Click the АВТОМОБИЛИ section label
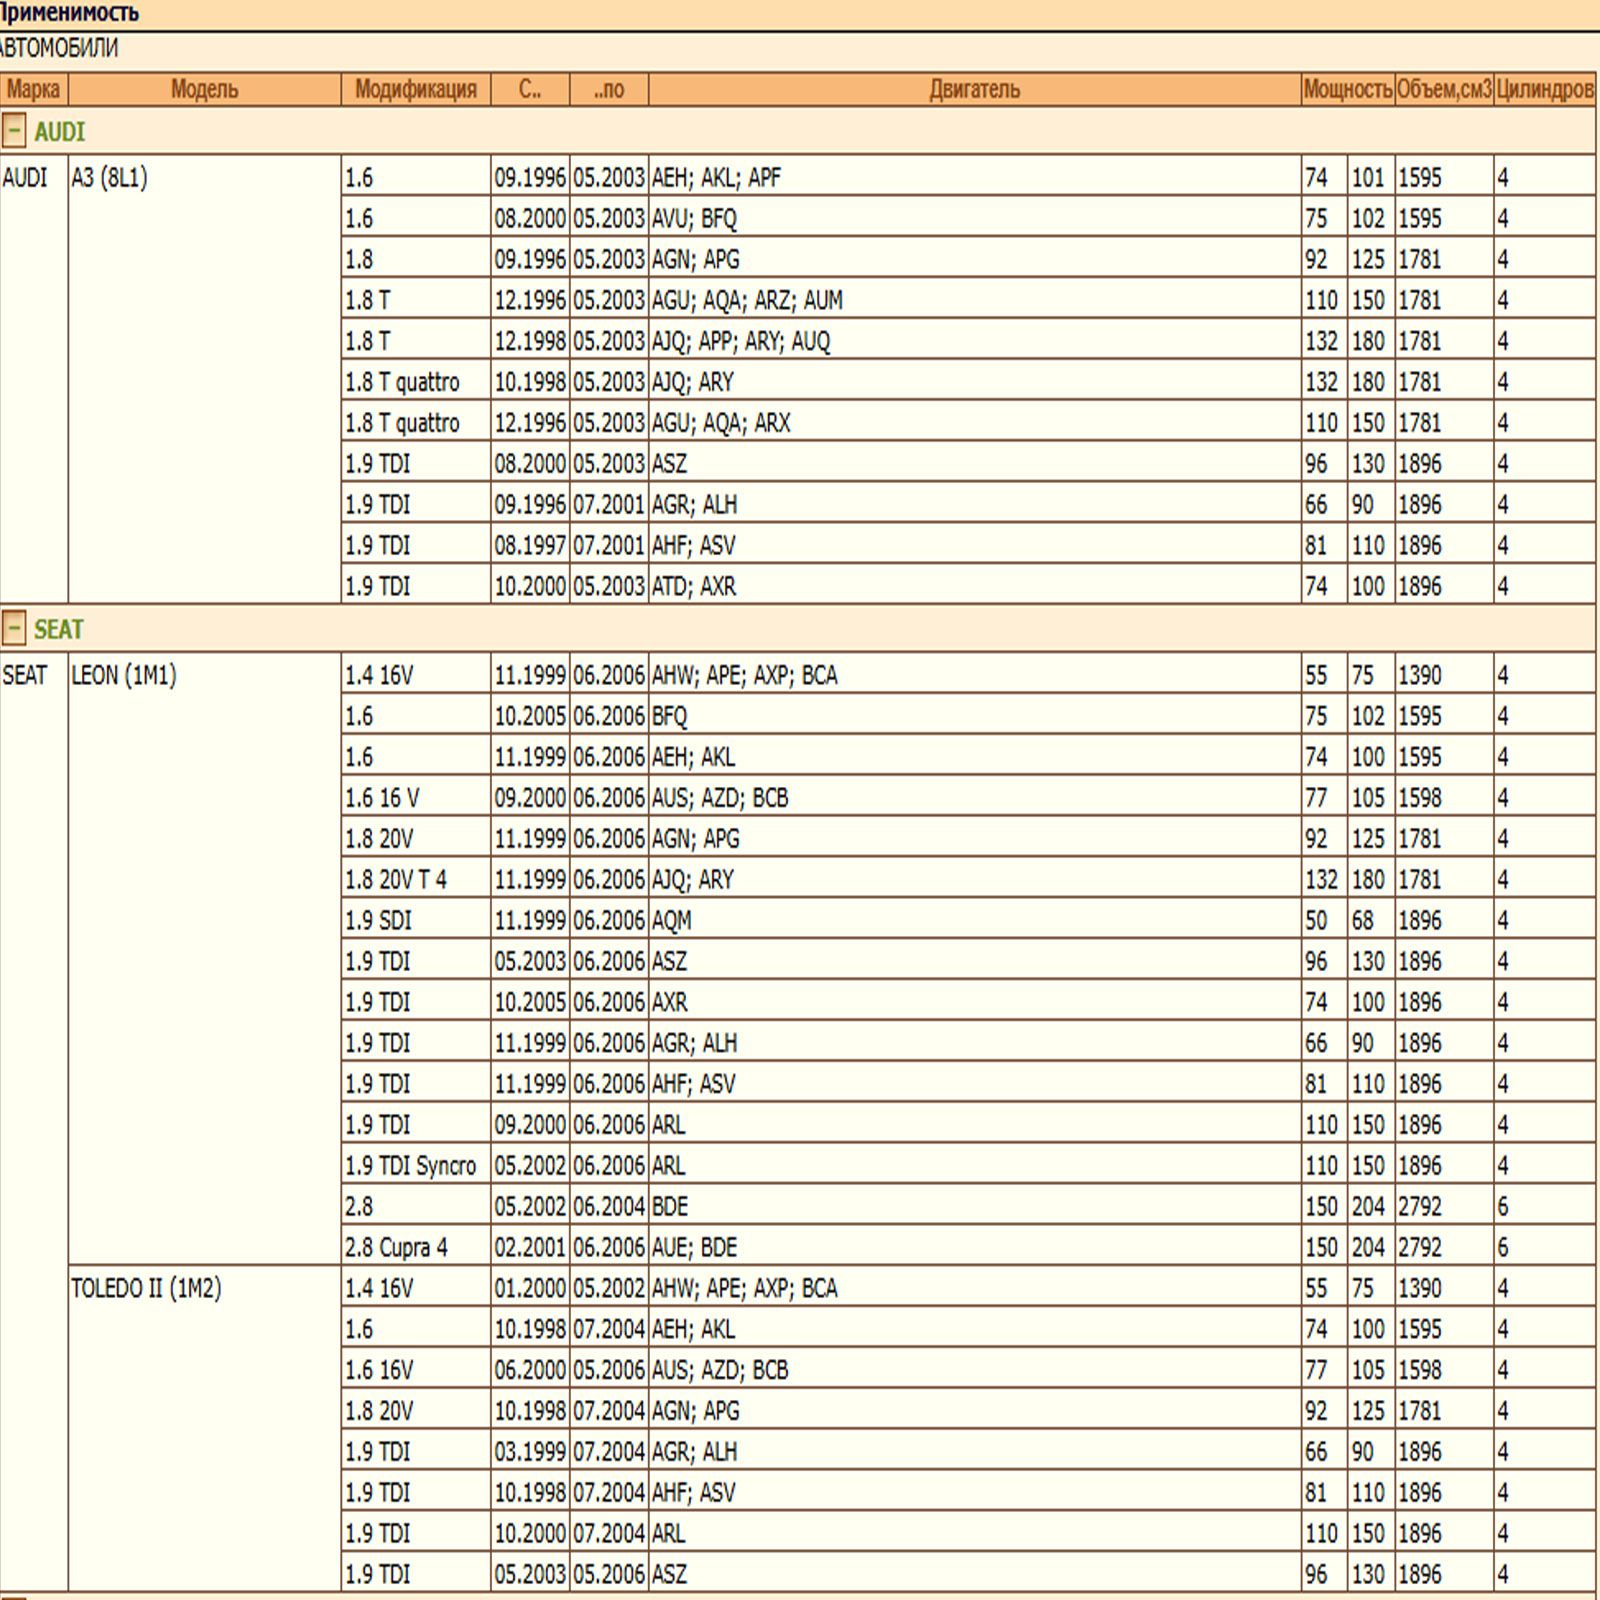 pyautogui.click(x=58, y=48)
